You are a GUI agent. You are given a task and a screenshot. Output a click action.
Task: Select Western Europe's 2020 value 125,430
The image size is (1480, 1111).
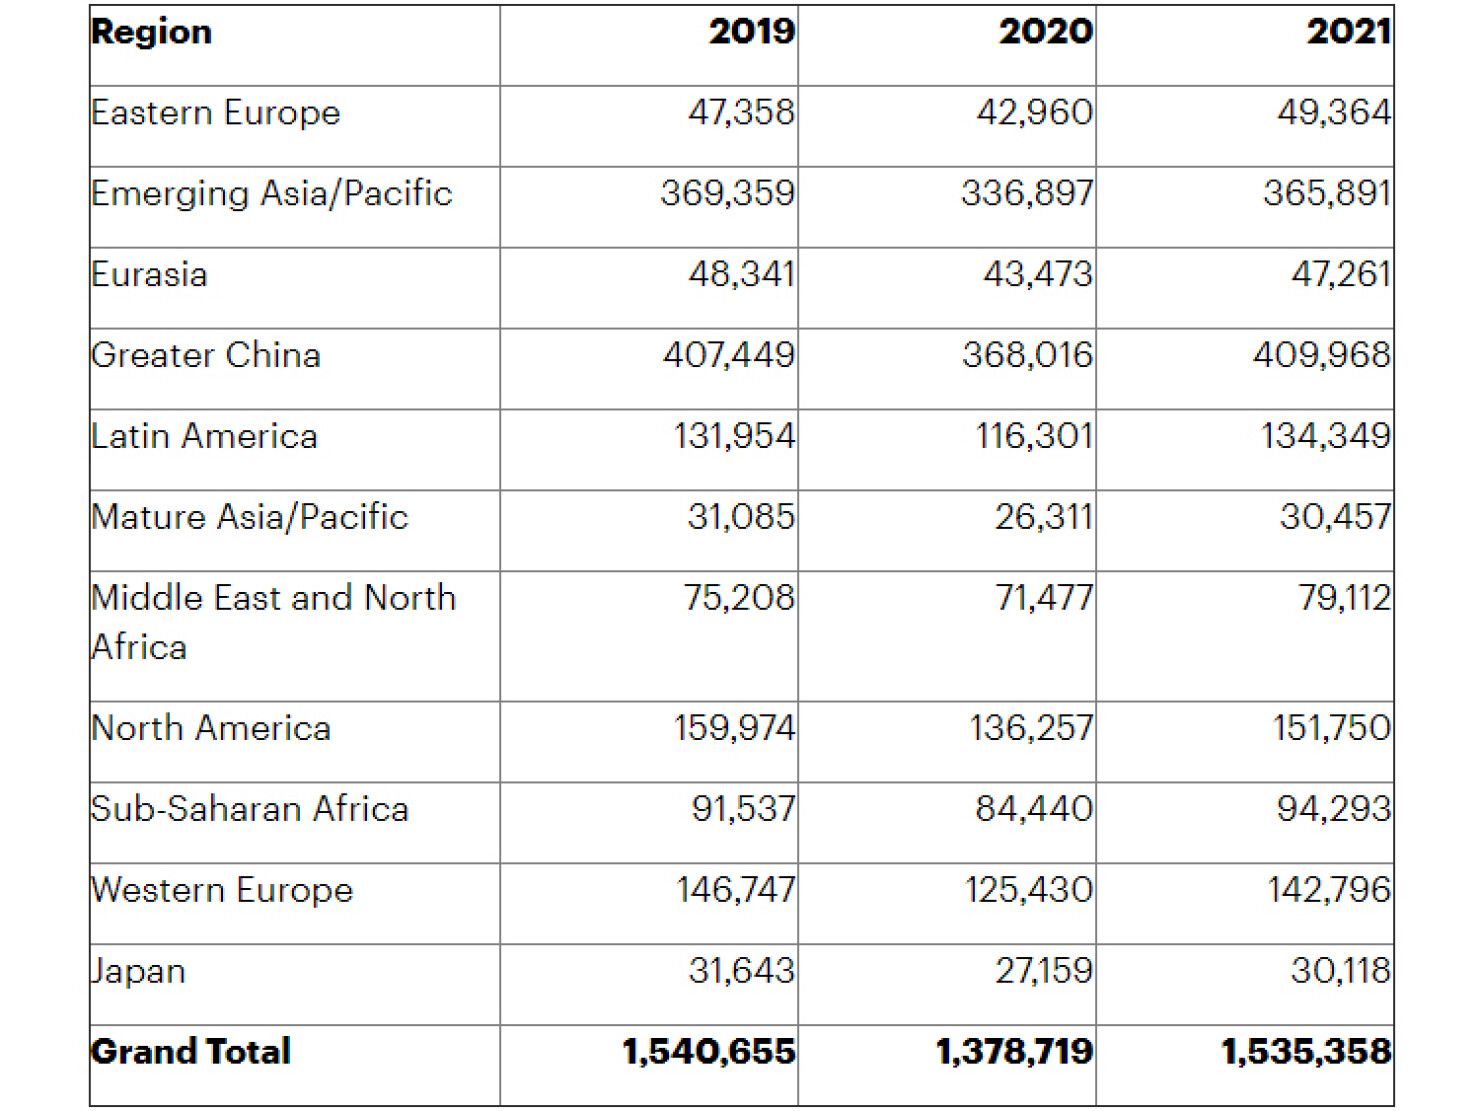pos(1028,890)
